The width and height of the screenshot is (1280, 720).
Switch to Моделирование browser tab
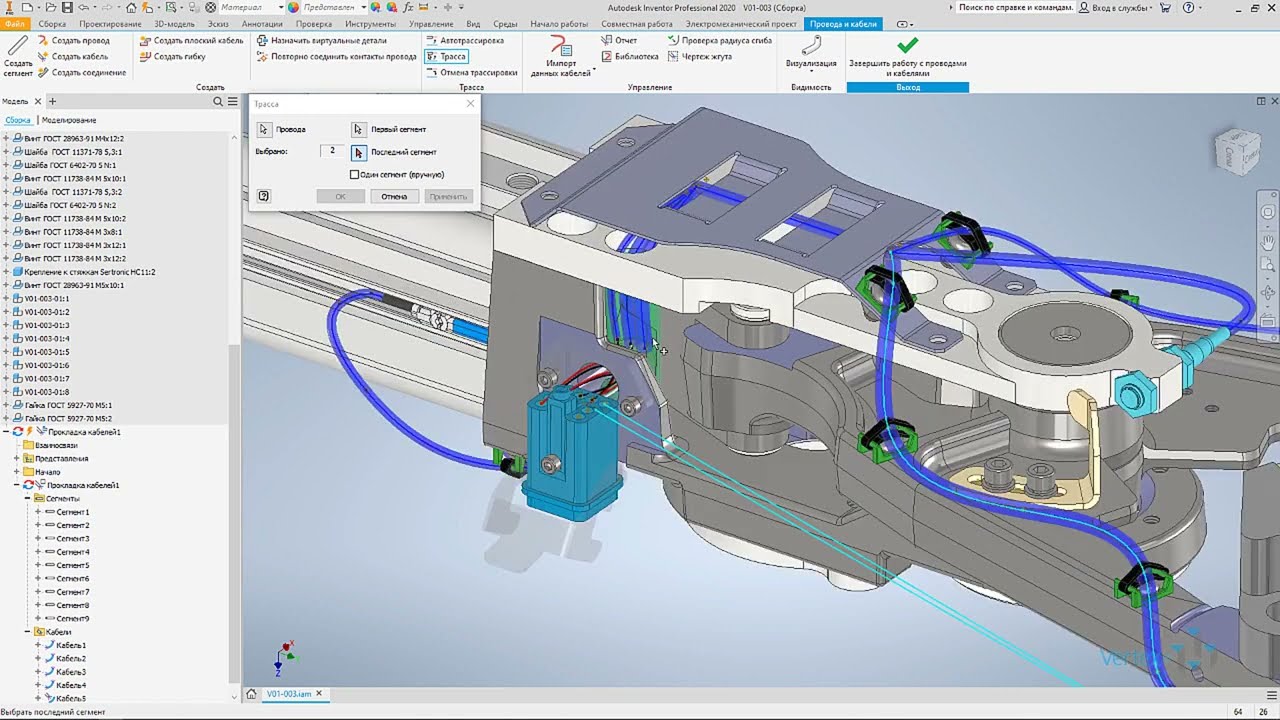pos(69,120)
